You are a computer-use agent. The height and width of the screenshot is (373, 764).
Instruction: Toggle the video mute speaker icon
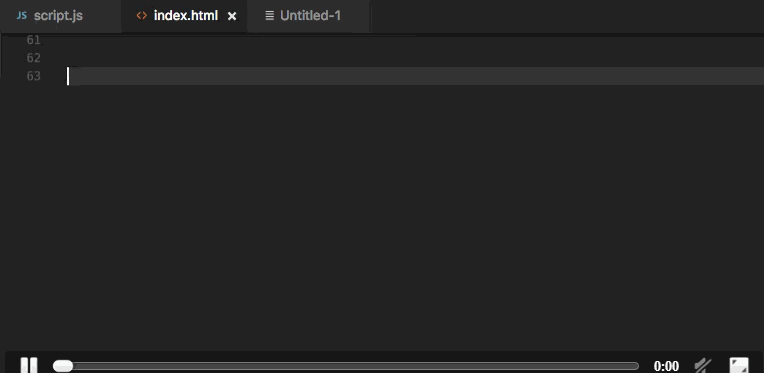pos(703,365)
